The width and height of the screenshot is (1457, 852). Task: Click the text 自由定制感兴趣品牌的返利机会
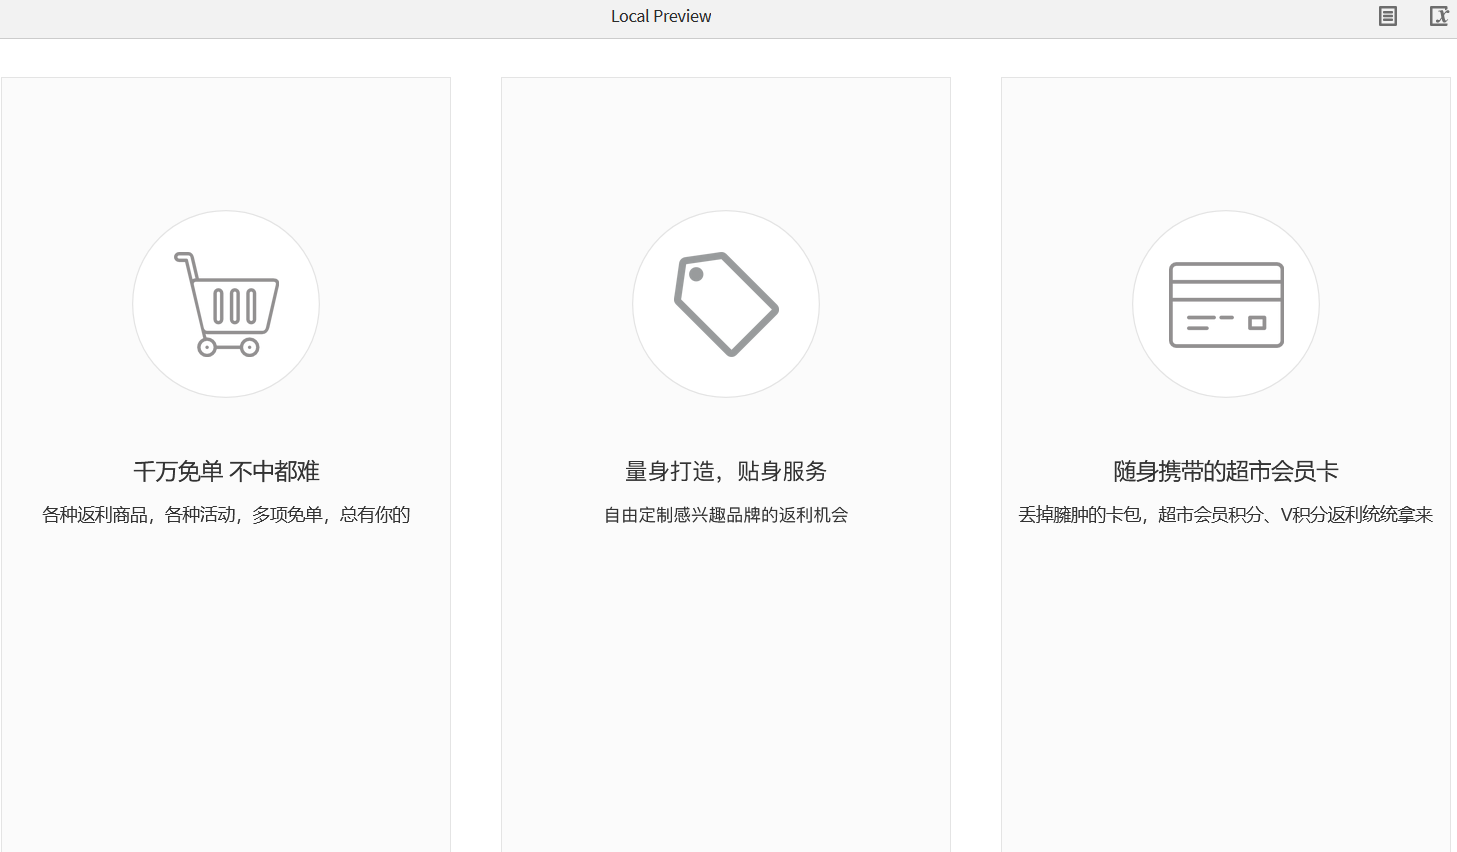[x=726, y=515]
